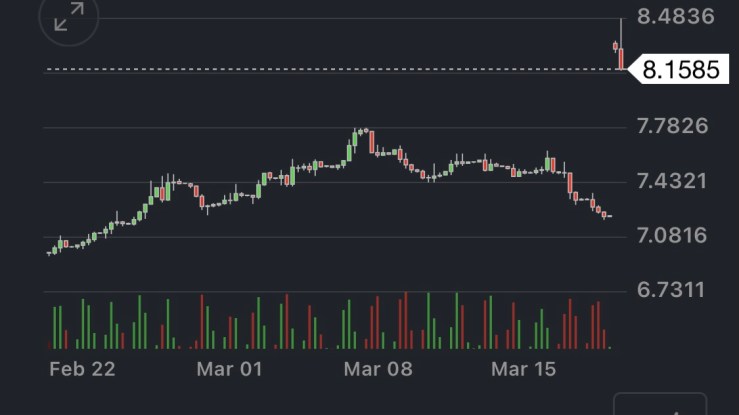Click the small candle left of latest candle
Viewport: 739px width, 415px height.
pyautogui.click(x=615, y=45)
